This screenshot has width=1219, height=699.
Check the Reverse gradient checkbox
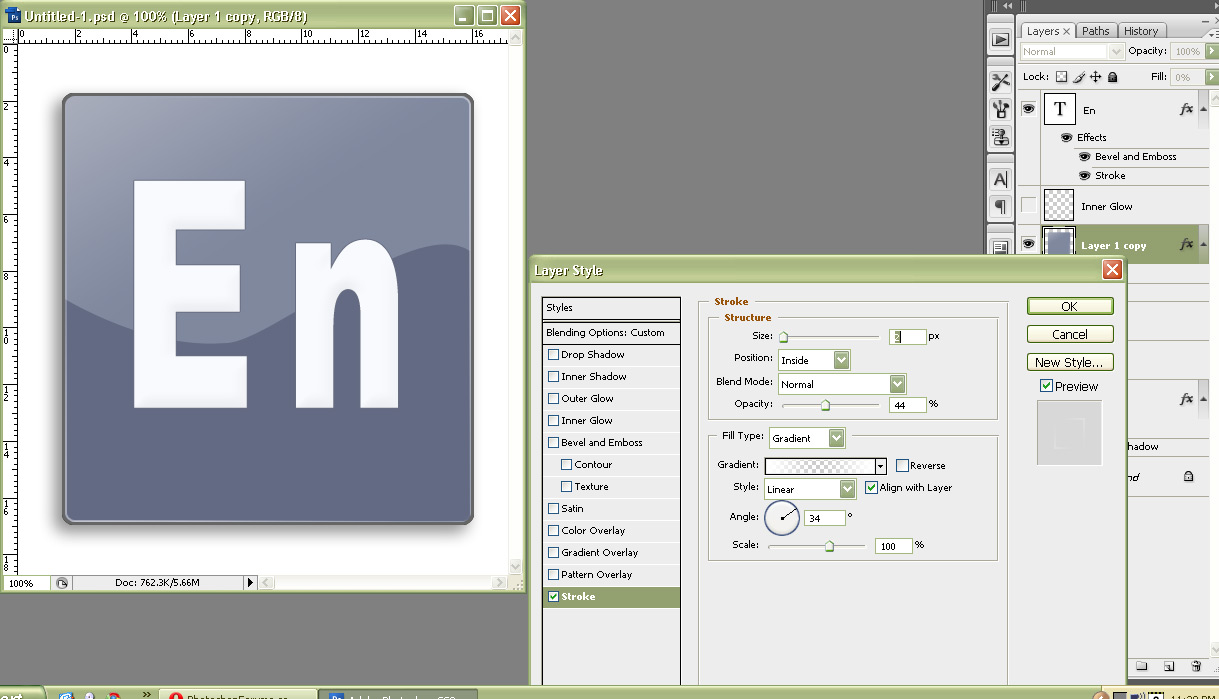(x=902, y=465)
